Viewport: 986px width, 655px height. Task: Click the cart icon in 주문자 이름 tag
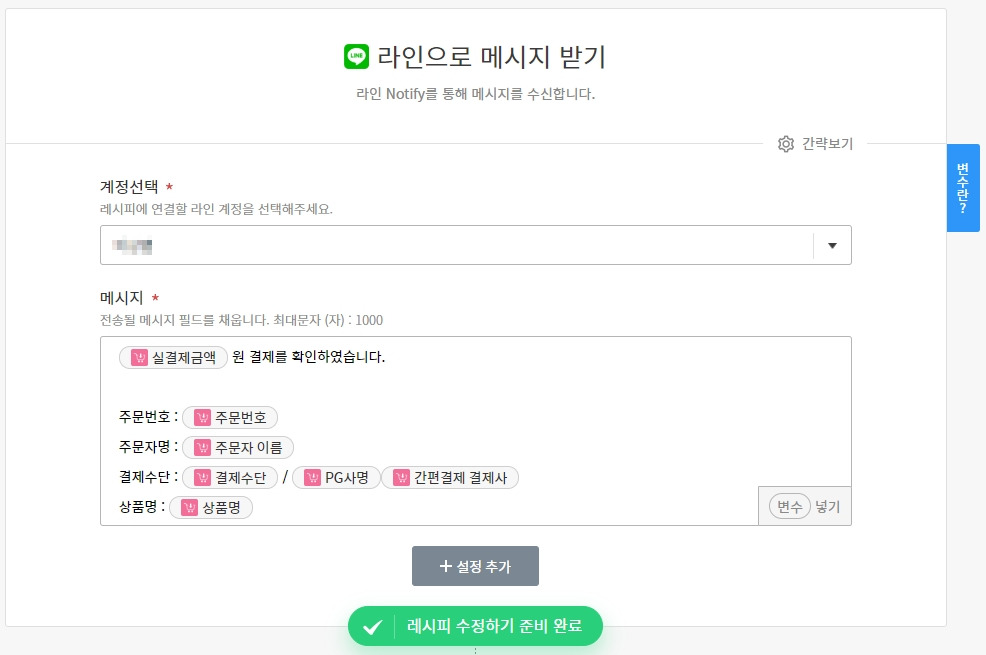click(x=203, y=448)
